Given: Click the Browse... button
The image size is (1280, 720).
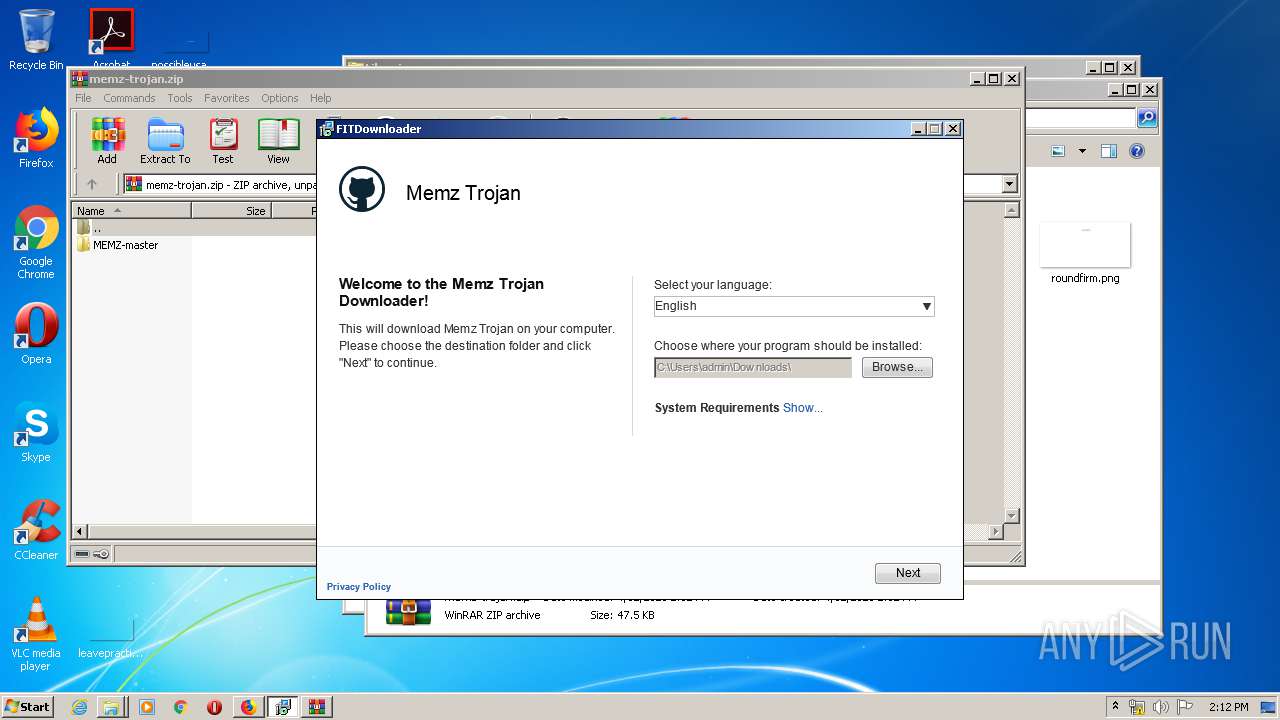Looking at the screenshot, I should click(x=897, y=367).
